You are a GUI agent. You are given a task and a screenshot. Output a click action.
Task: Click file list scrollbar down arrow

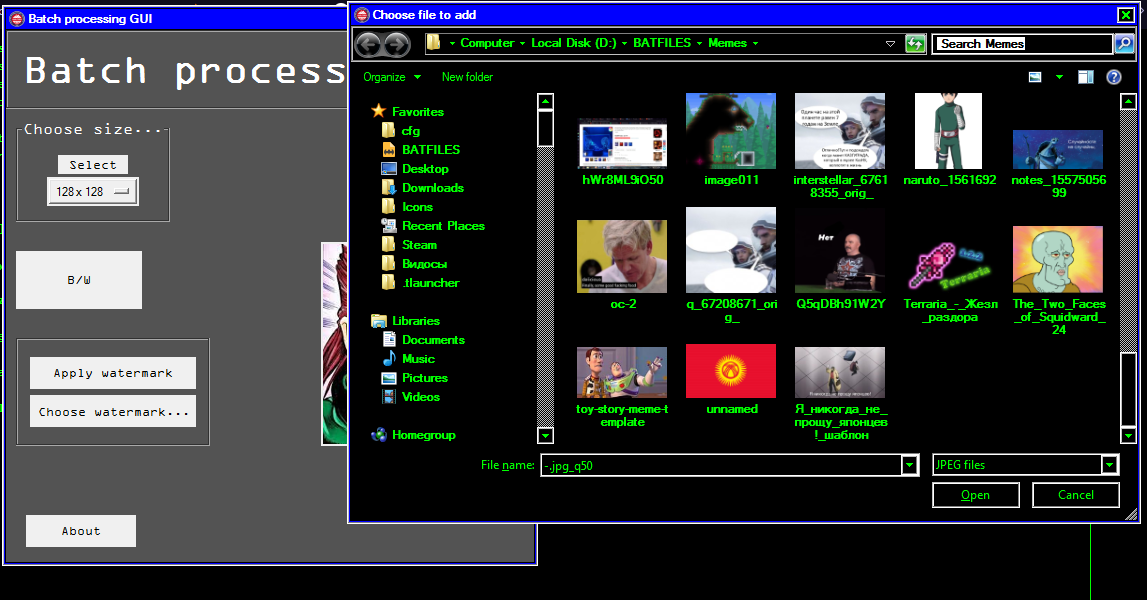pos(1128,435)
